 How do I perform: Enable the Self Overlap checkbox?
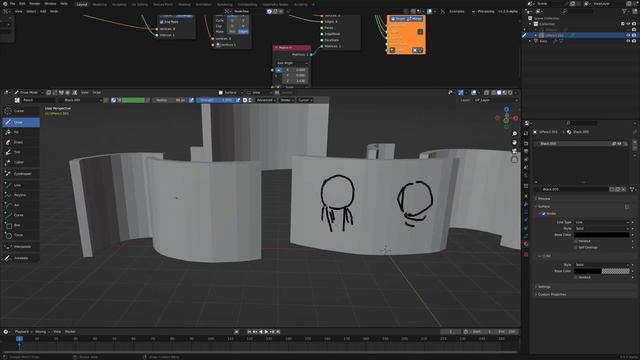[576, 247]
